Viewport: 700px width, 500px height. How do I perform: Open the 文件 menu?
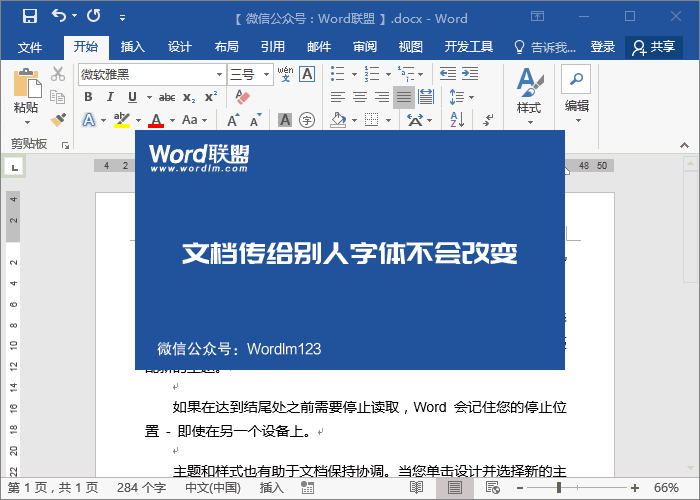(29, 47)
